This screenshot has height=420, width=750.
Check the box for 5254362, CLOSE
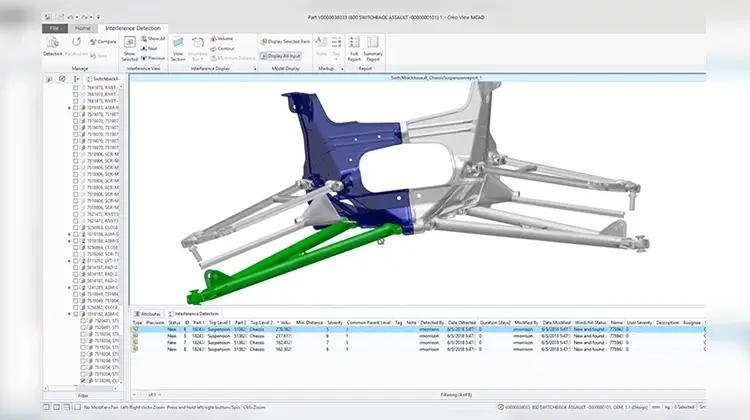pyautogui.click(x=76, y=308)
